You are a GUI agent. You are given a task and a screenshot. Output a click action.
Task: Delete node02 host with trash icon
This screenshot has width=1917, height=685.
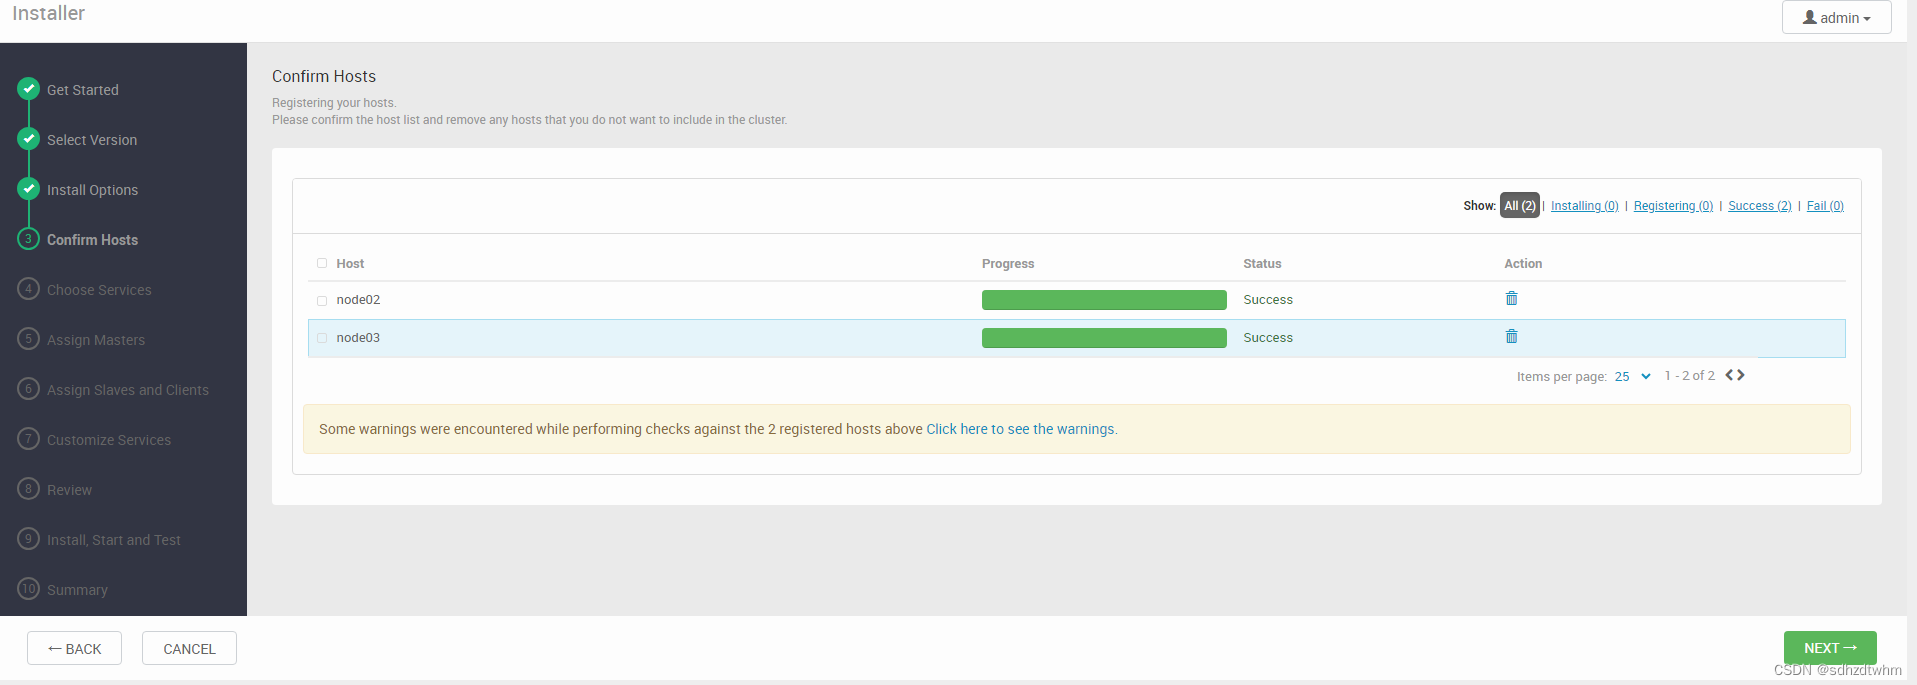1511,299
